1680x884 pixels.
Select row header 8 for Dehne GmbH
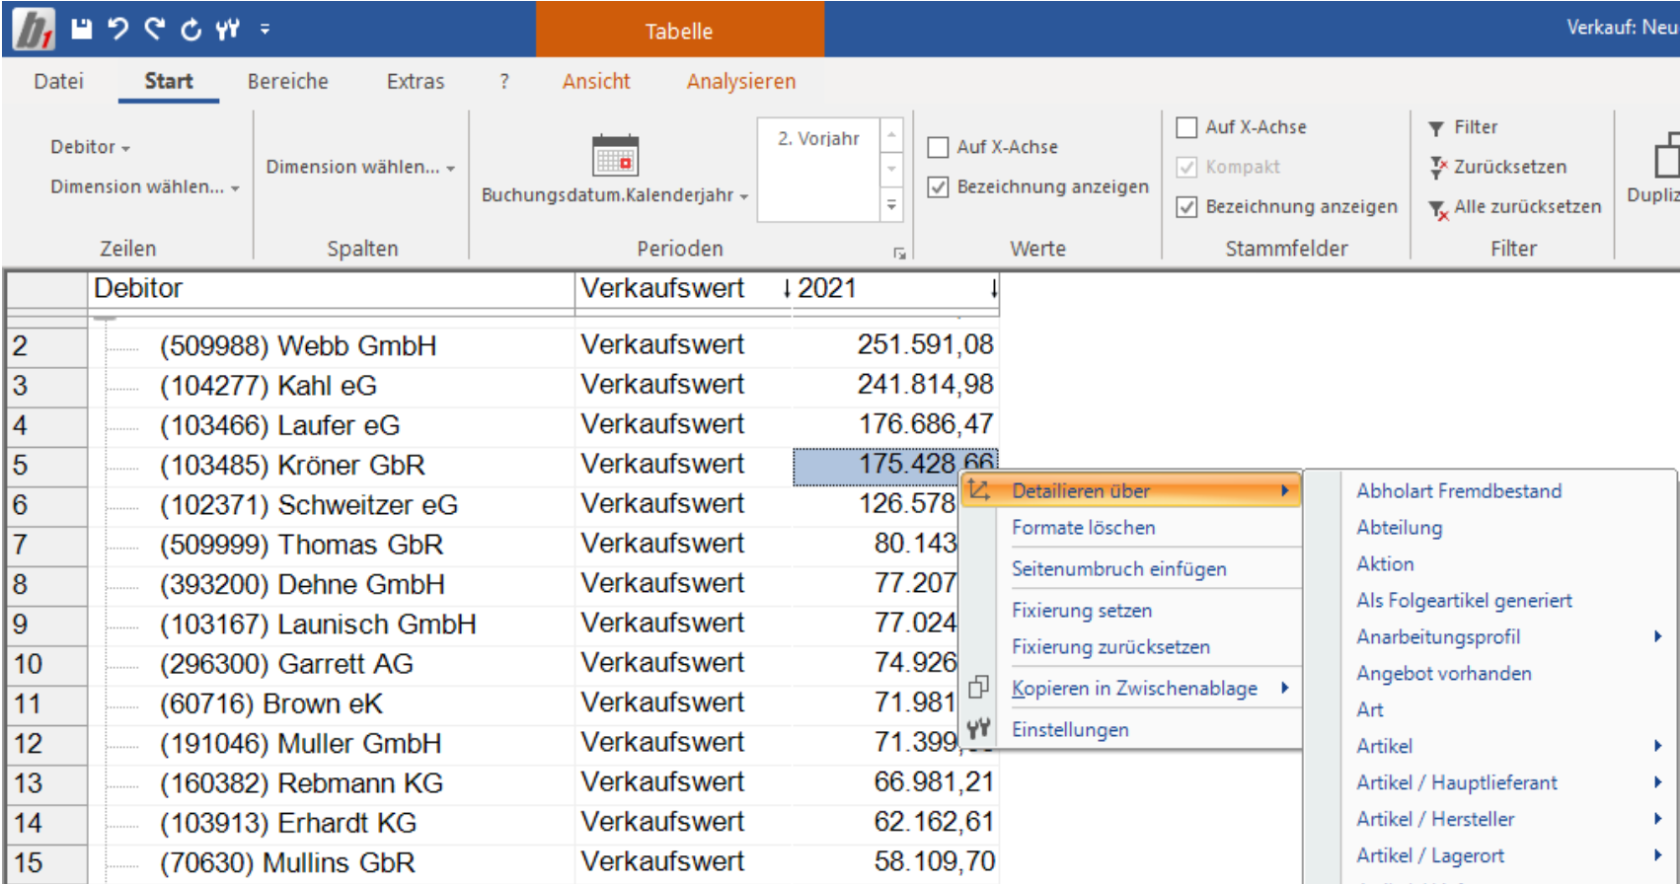point(46,584)
